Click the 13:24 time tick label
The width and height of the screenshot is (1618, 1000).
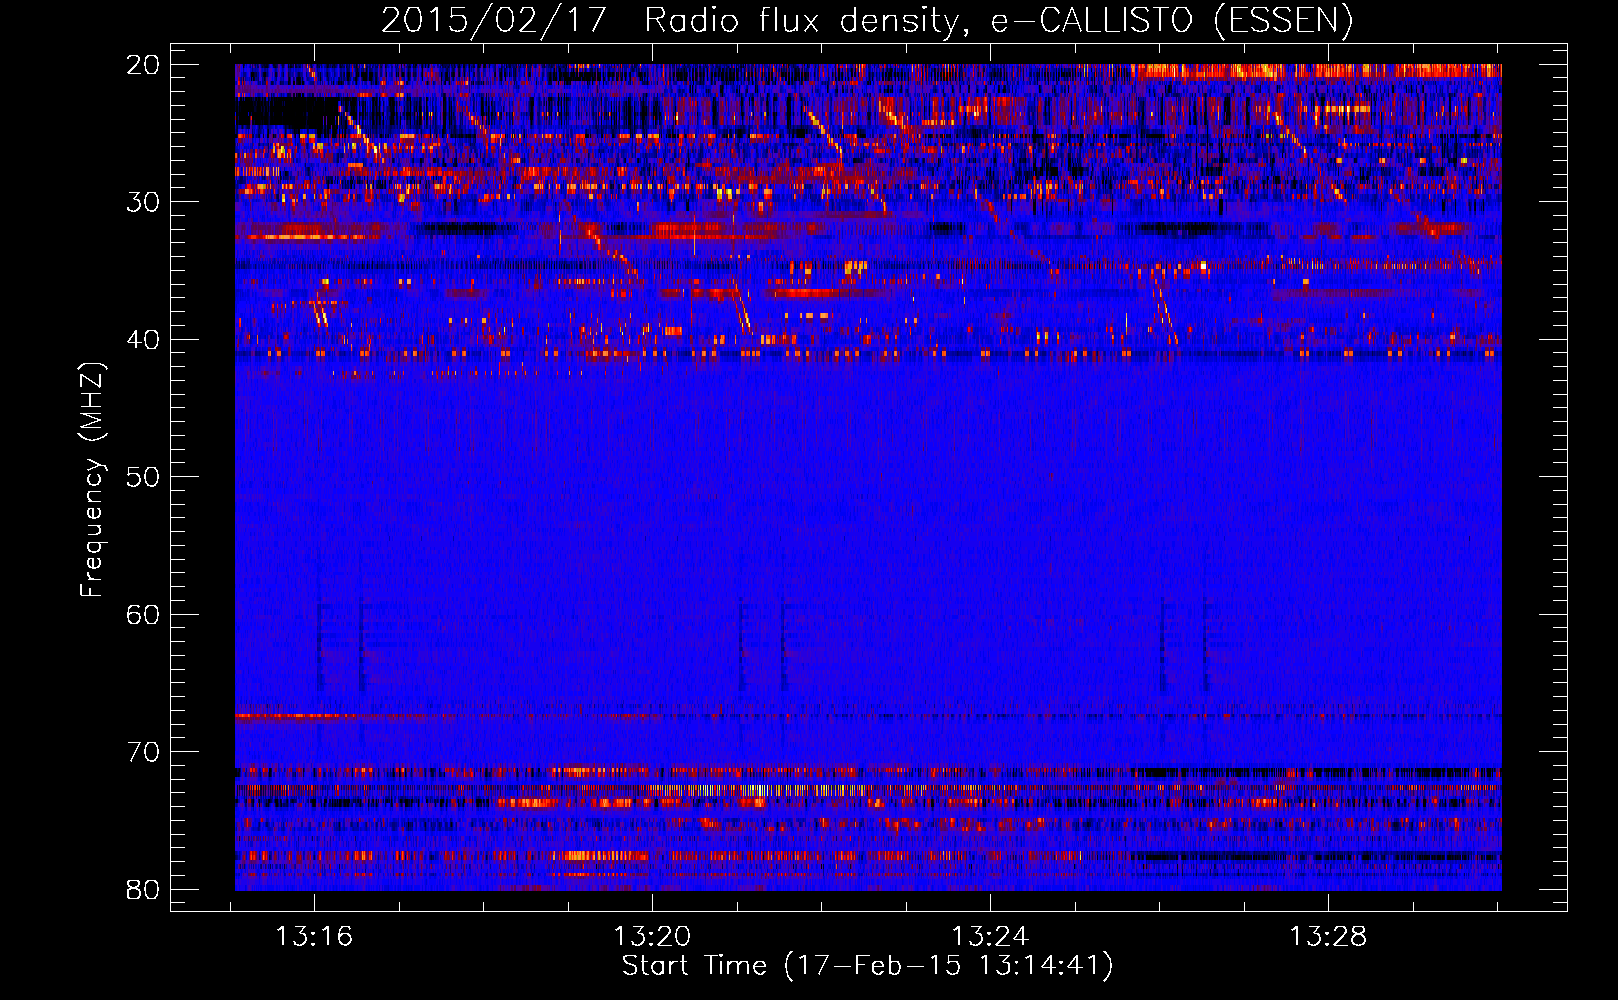coord(990,937)
